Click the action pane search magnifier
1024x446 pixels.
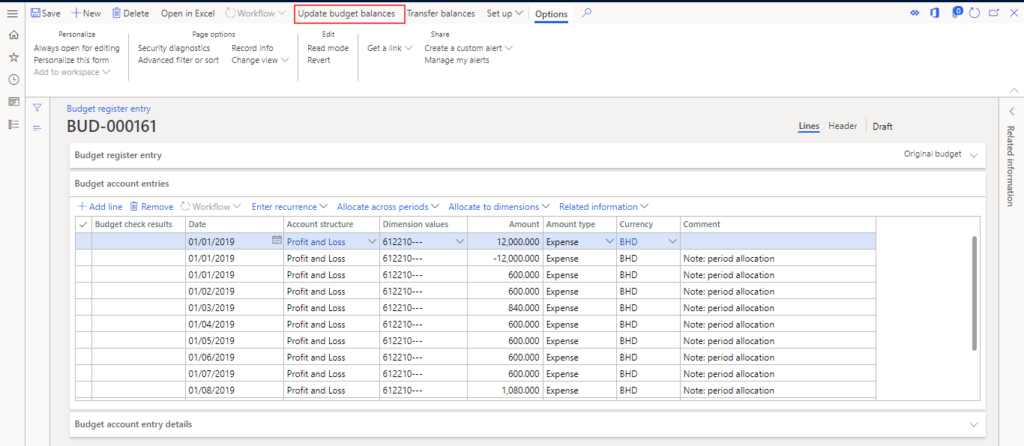point(587,13)
